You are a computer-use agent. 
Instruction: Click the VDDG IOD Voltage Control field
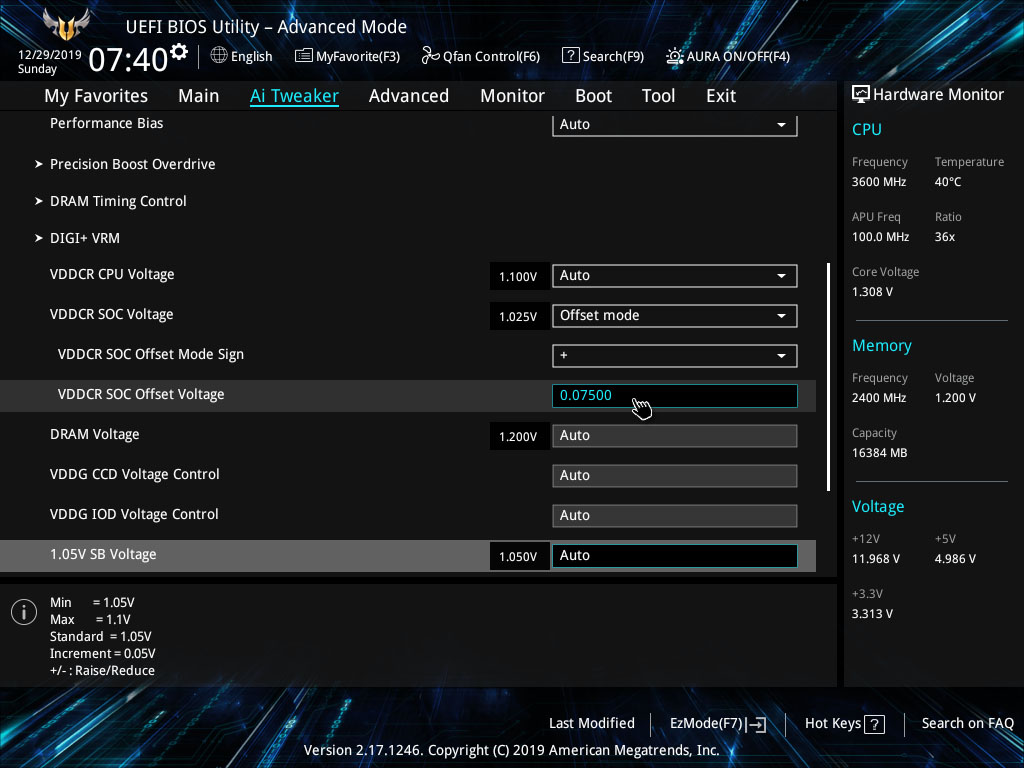click(675, 515)
